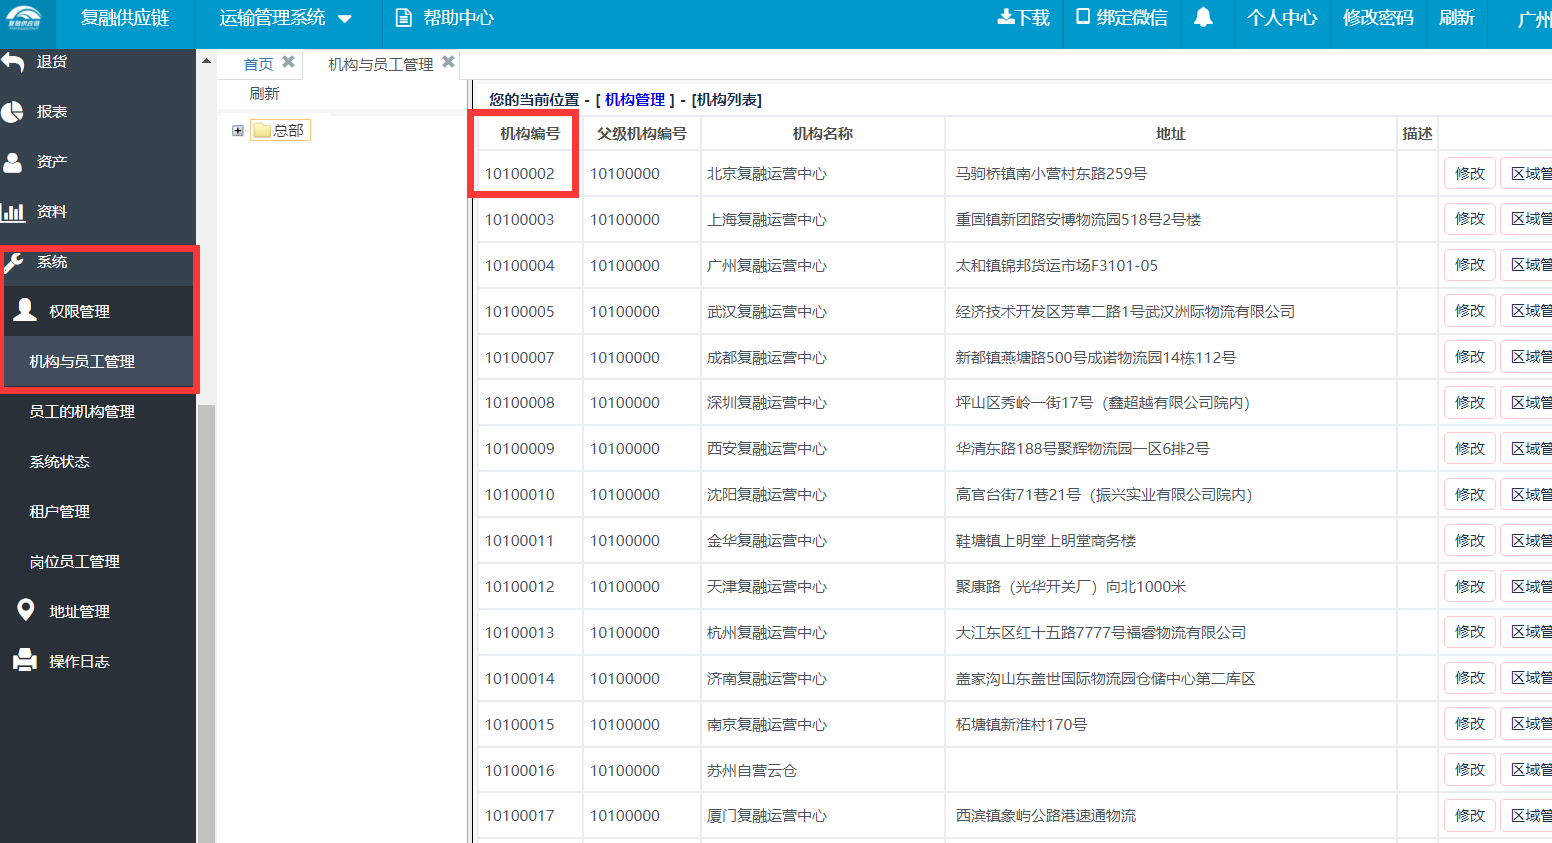The width and height of the screenshot is (1552, 843).
Task: Click 济南复融运营中心 name cell
Action: click(767, 679)
